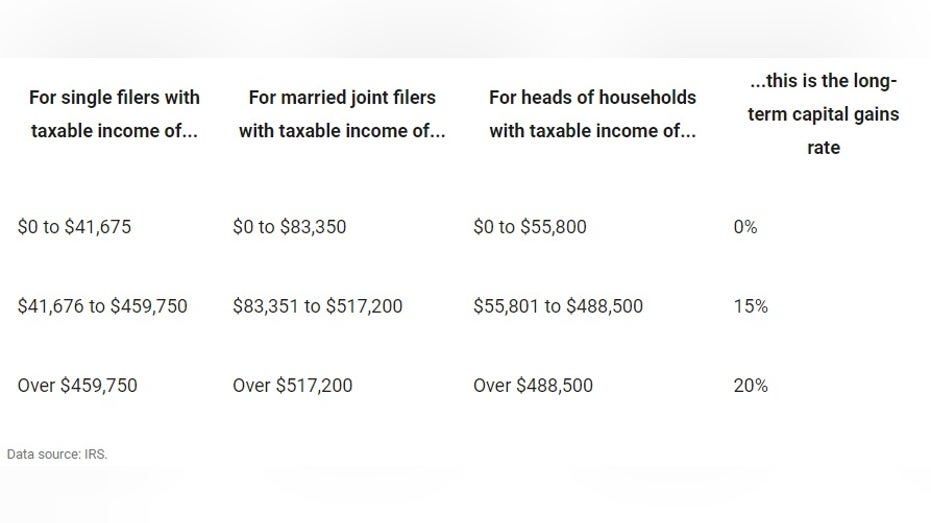
Task: Select the $41,676 to $459,750 cell
Action: coord(102,306)
